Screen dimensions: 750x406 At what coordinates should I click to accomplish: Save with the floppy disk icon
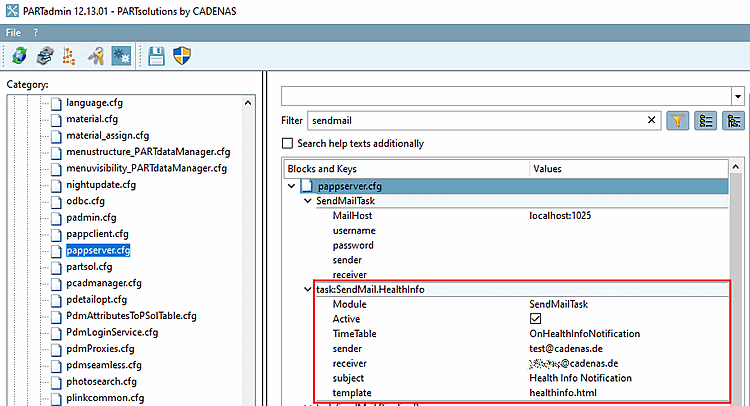pyautogui.click(x=156, y=56)
